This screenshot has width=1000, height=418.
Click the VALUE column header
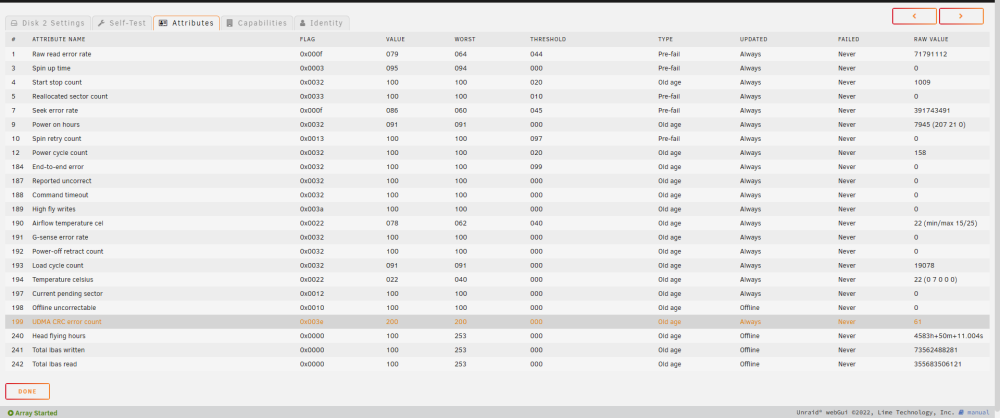pos(395,40)
